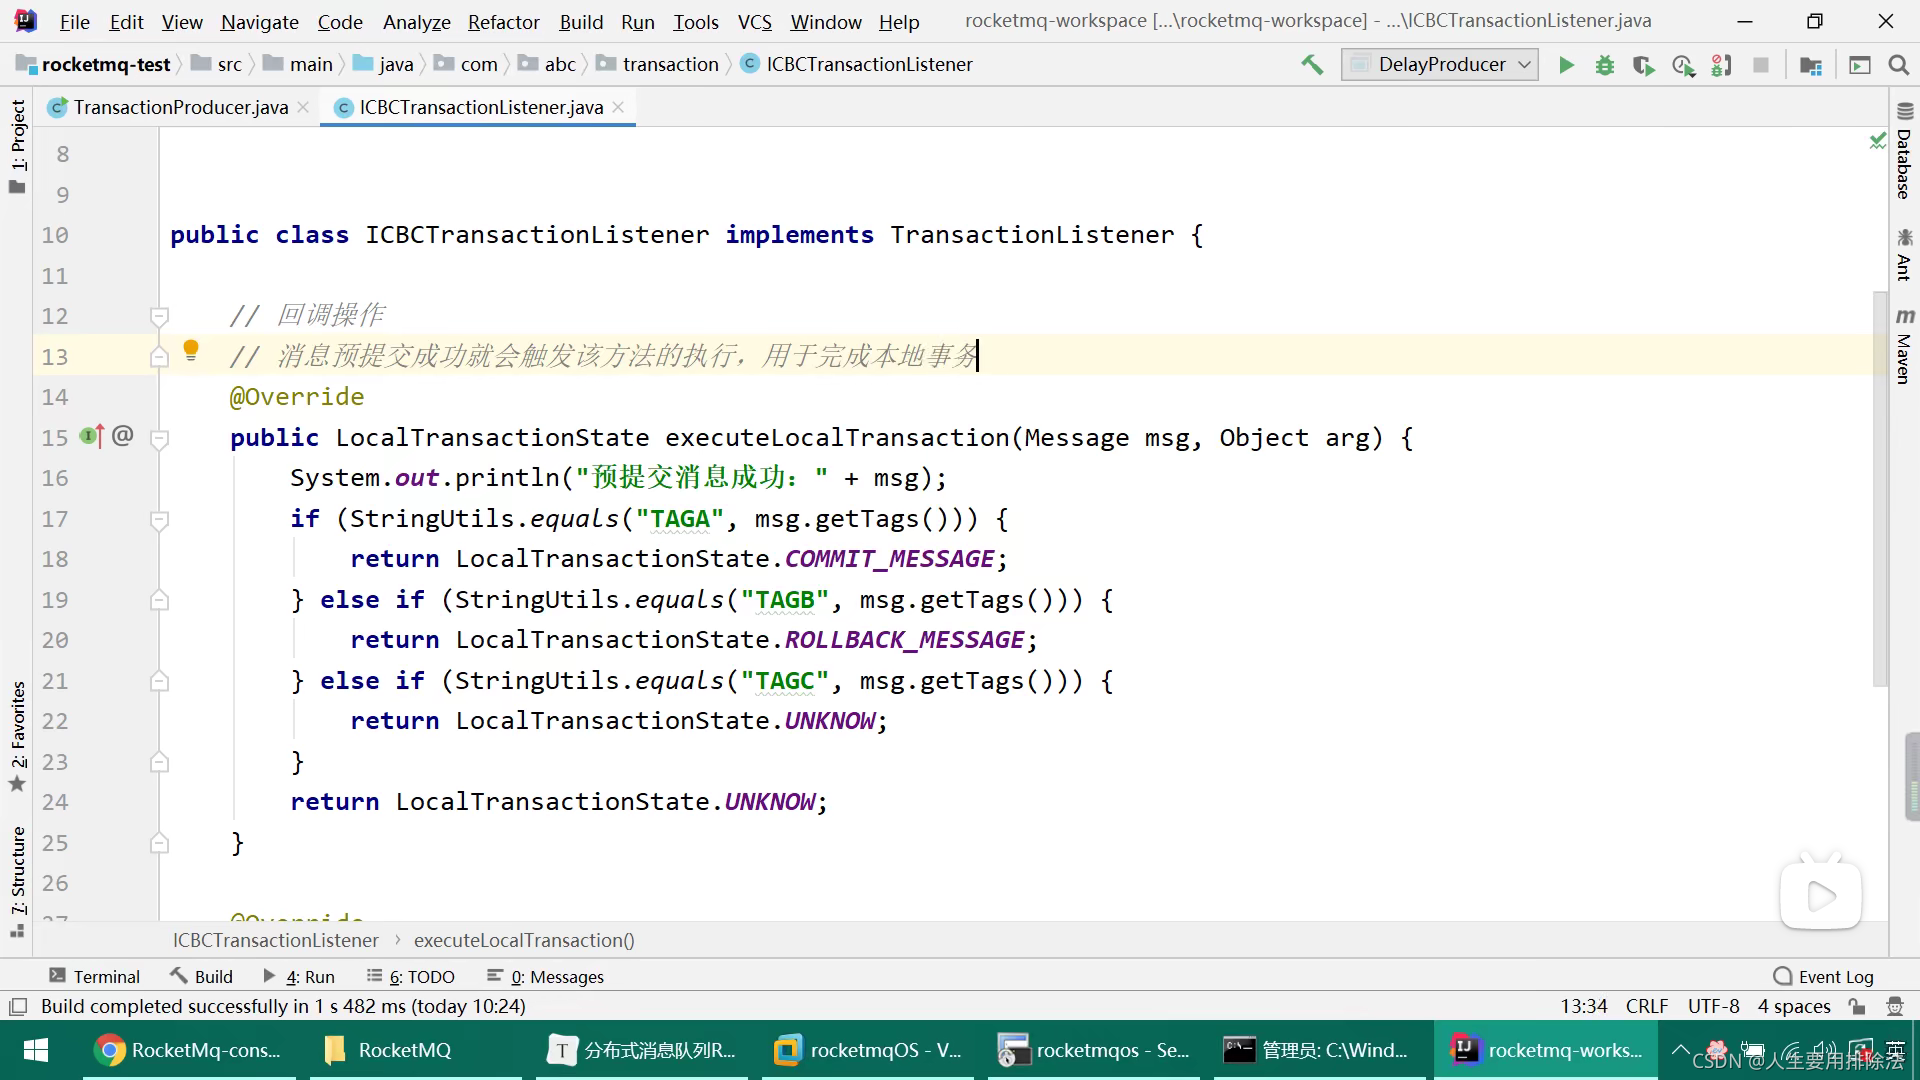Click executeLocalTransaction() in the bottom breadcrumb
This screenshot has height=1080, width=1920.
pos(524,940)
